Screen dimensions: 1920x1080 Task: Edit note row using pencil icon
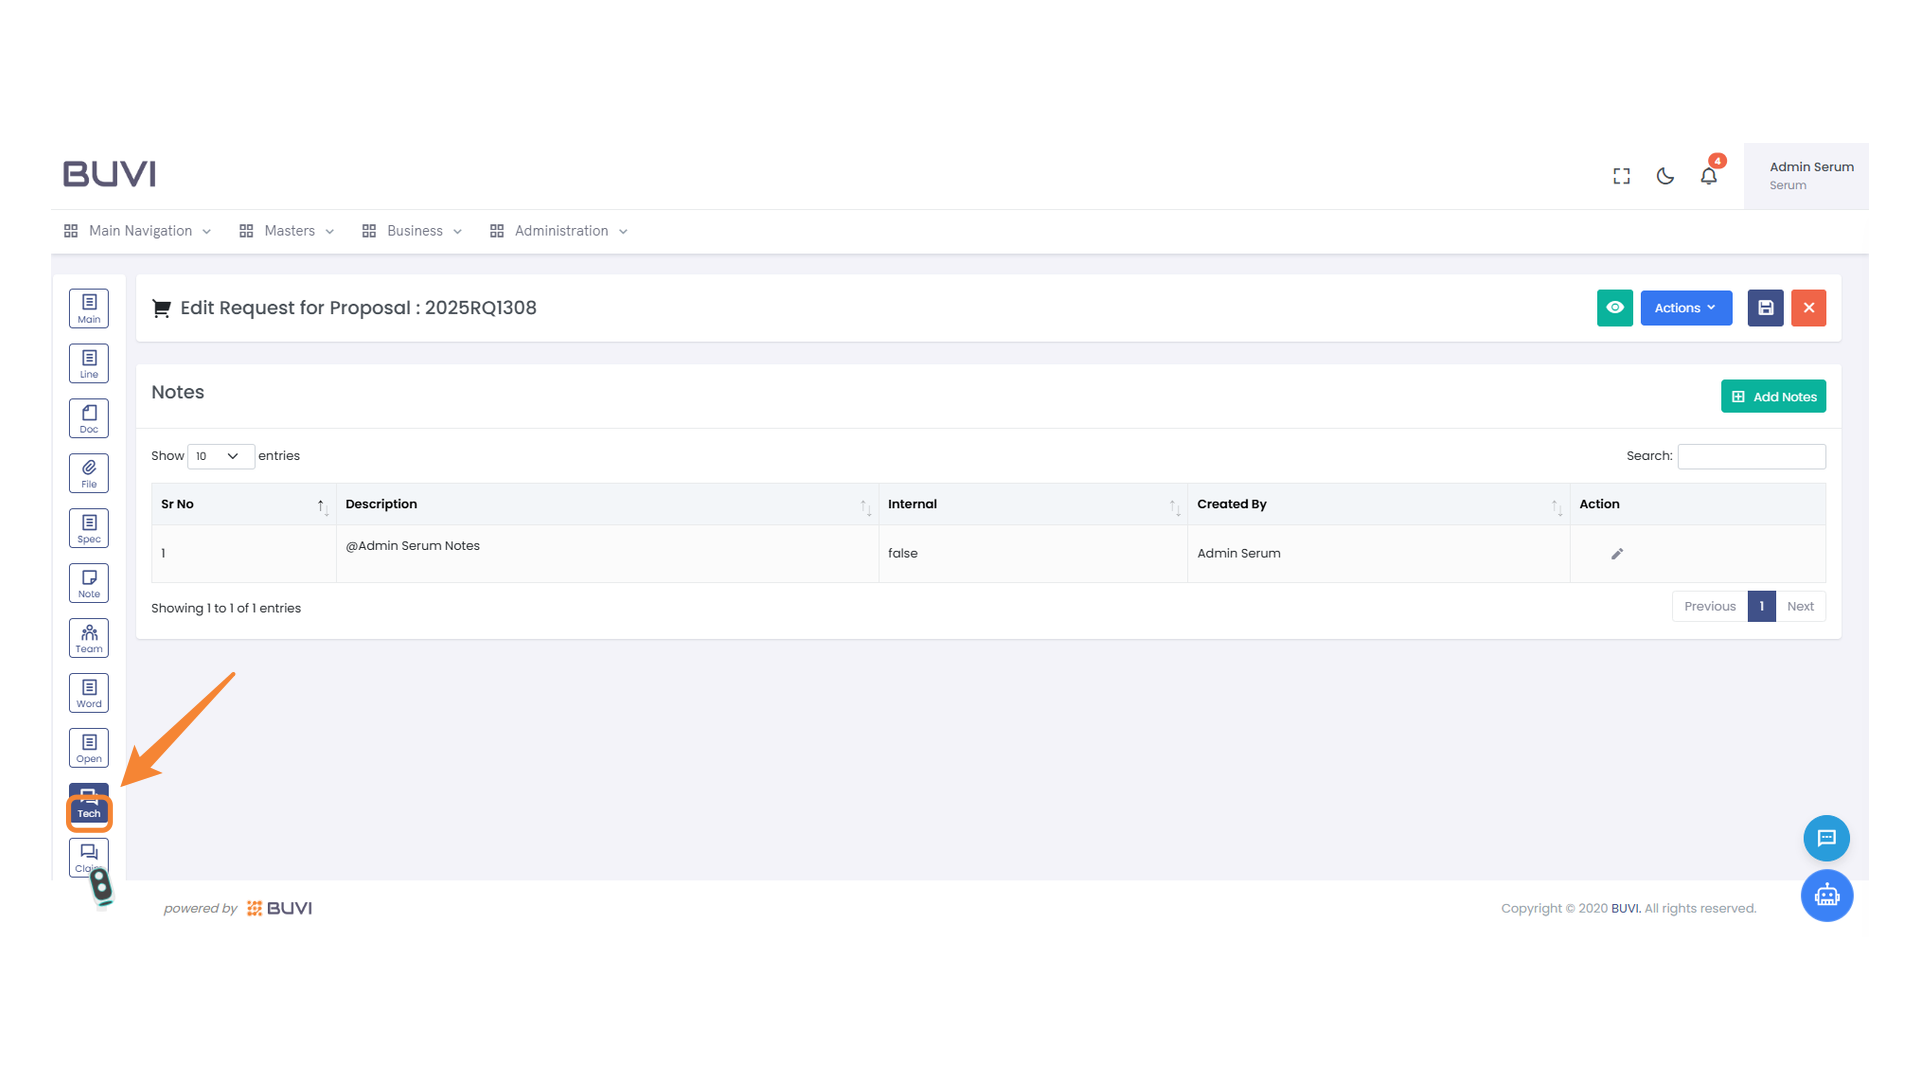click(x=1617, y=554)
